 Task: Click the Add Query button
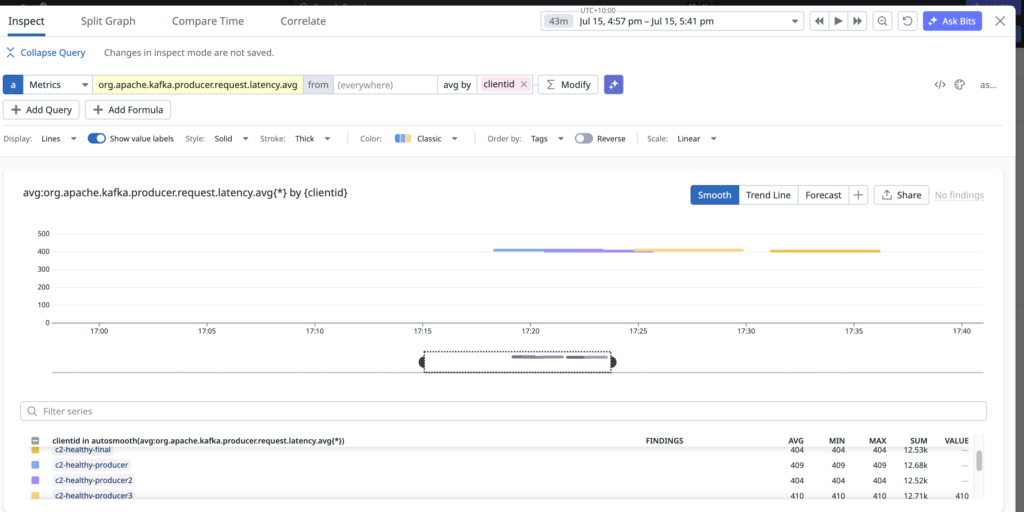tap(42, 110)
